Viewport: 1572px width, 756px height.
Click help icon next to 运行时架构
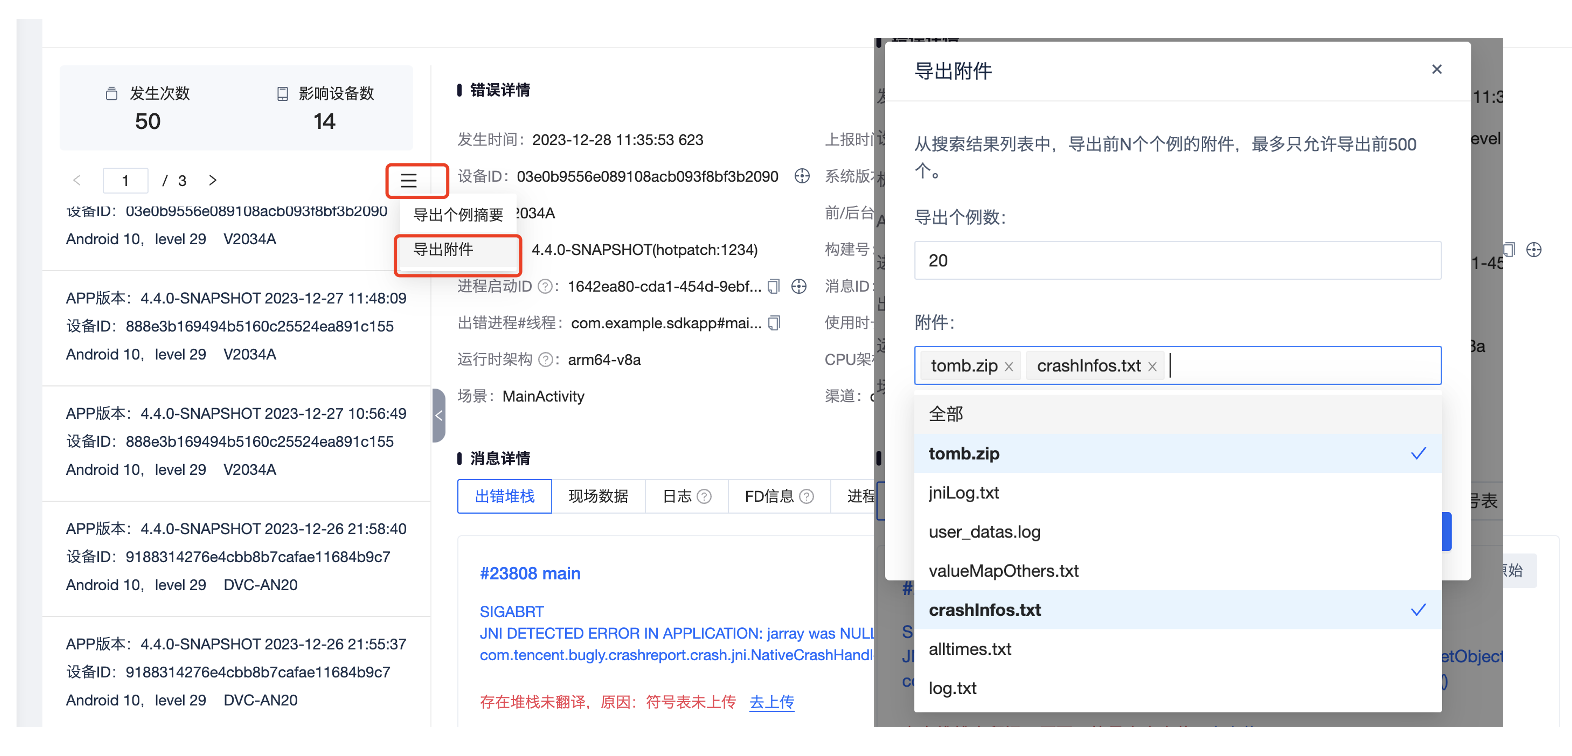546,360
